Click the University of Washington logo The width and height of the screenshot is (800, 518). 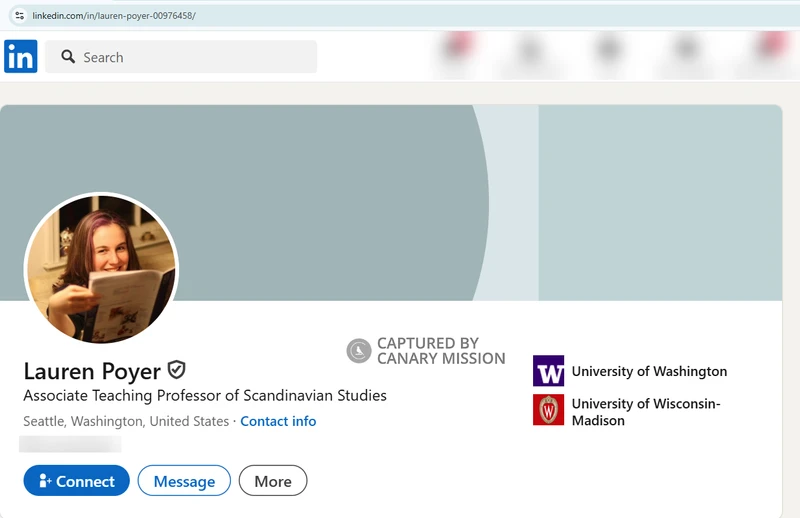548,371
